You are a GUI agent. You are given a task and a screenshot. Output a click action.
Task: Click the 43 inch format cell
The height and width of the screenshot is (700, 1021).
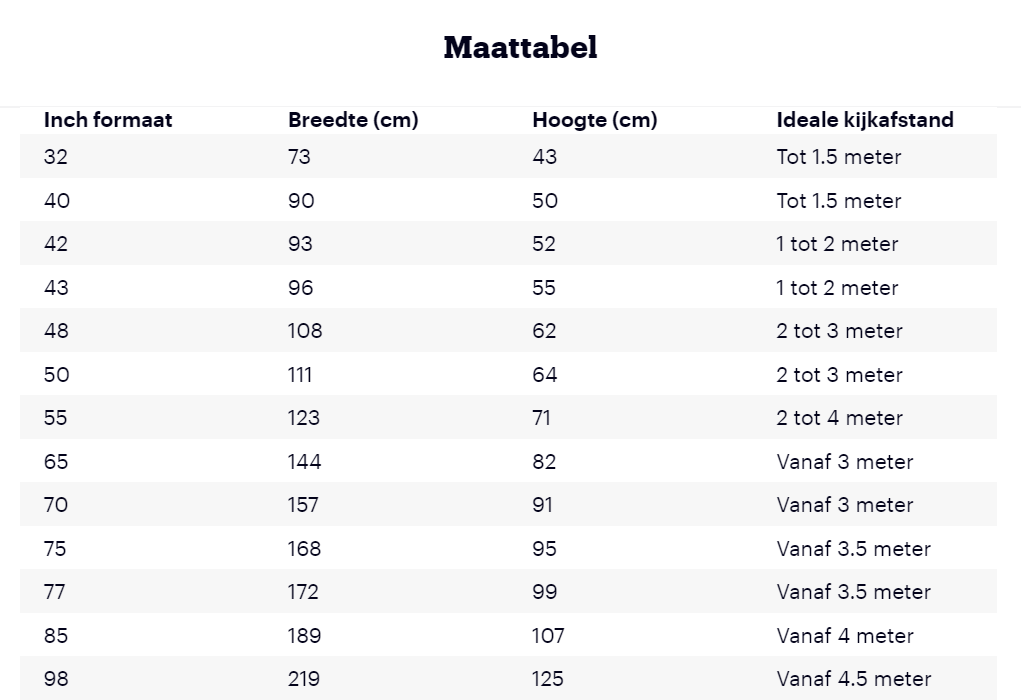coord(56,288)
